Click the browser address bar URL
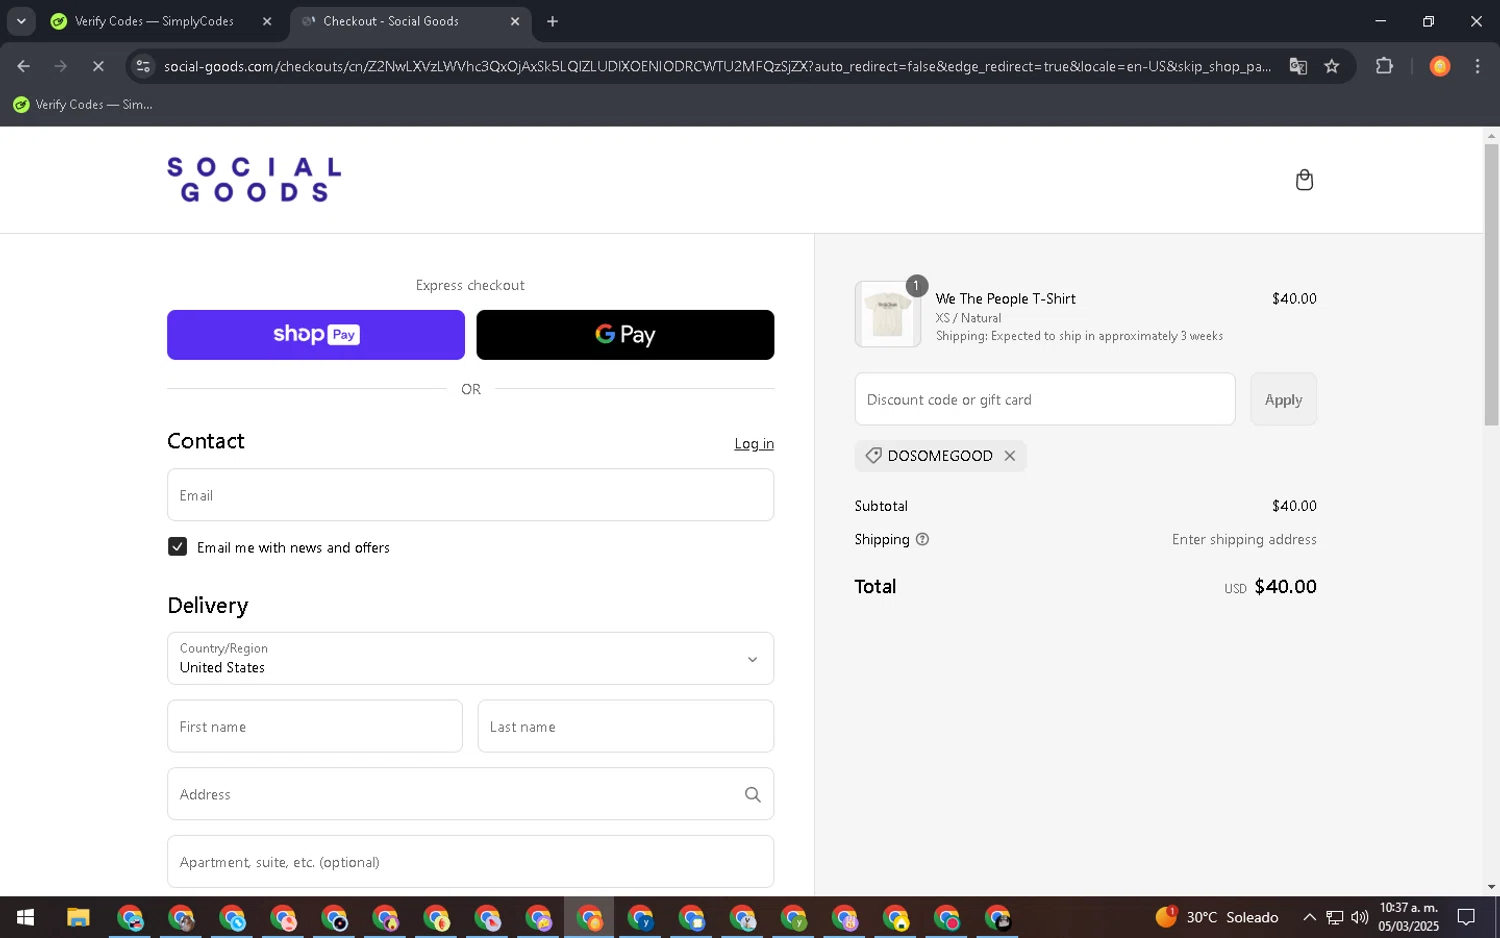The width and height of the screenshot is (1500, 938). coord(717,66)
